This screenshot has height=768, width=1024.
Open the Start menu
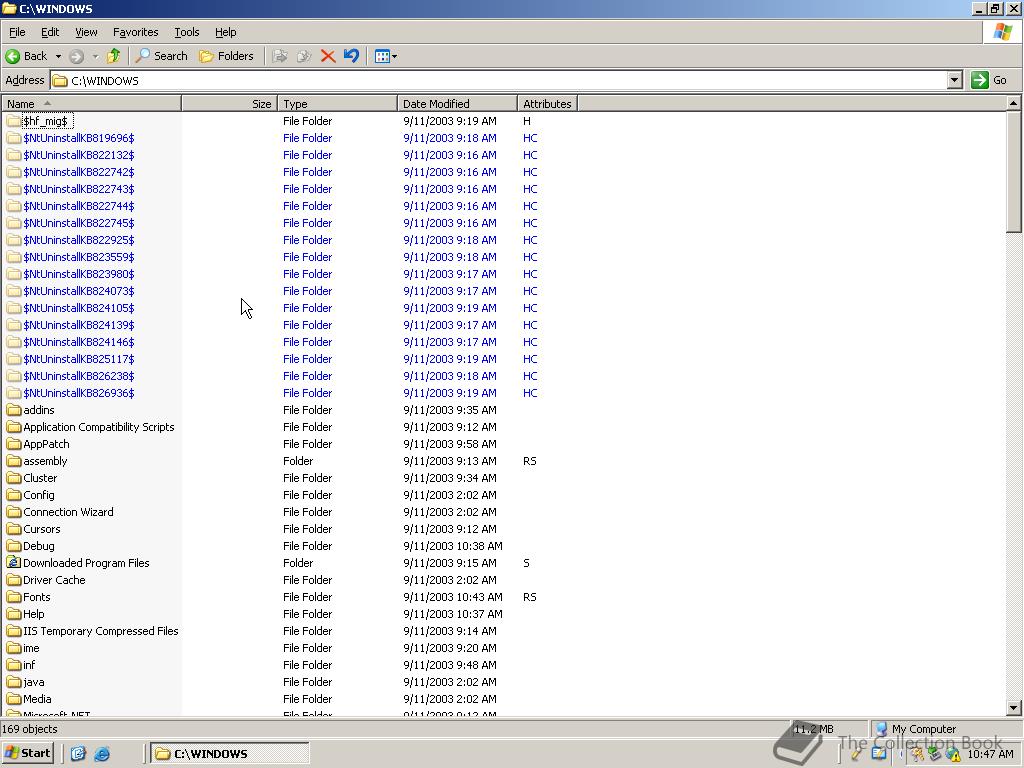27,753
